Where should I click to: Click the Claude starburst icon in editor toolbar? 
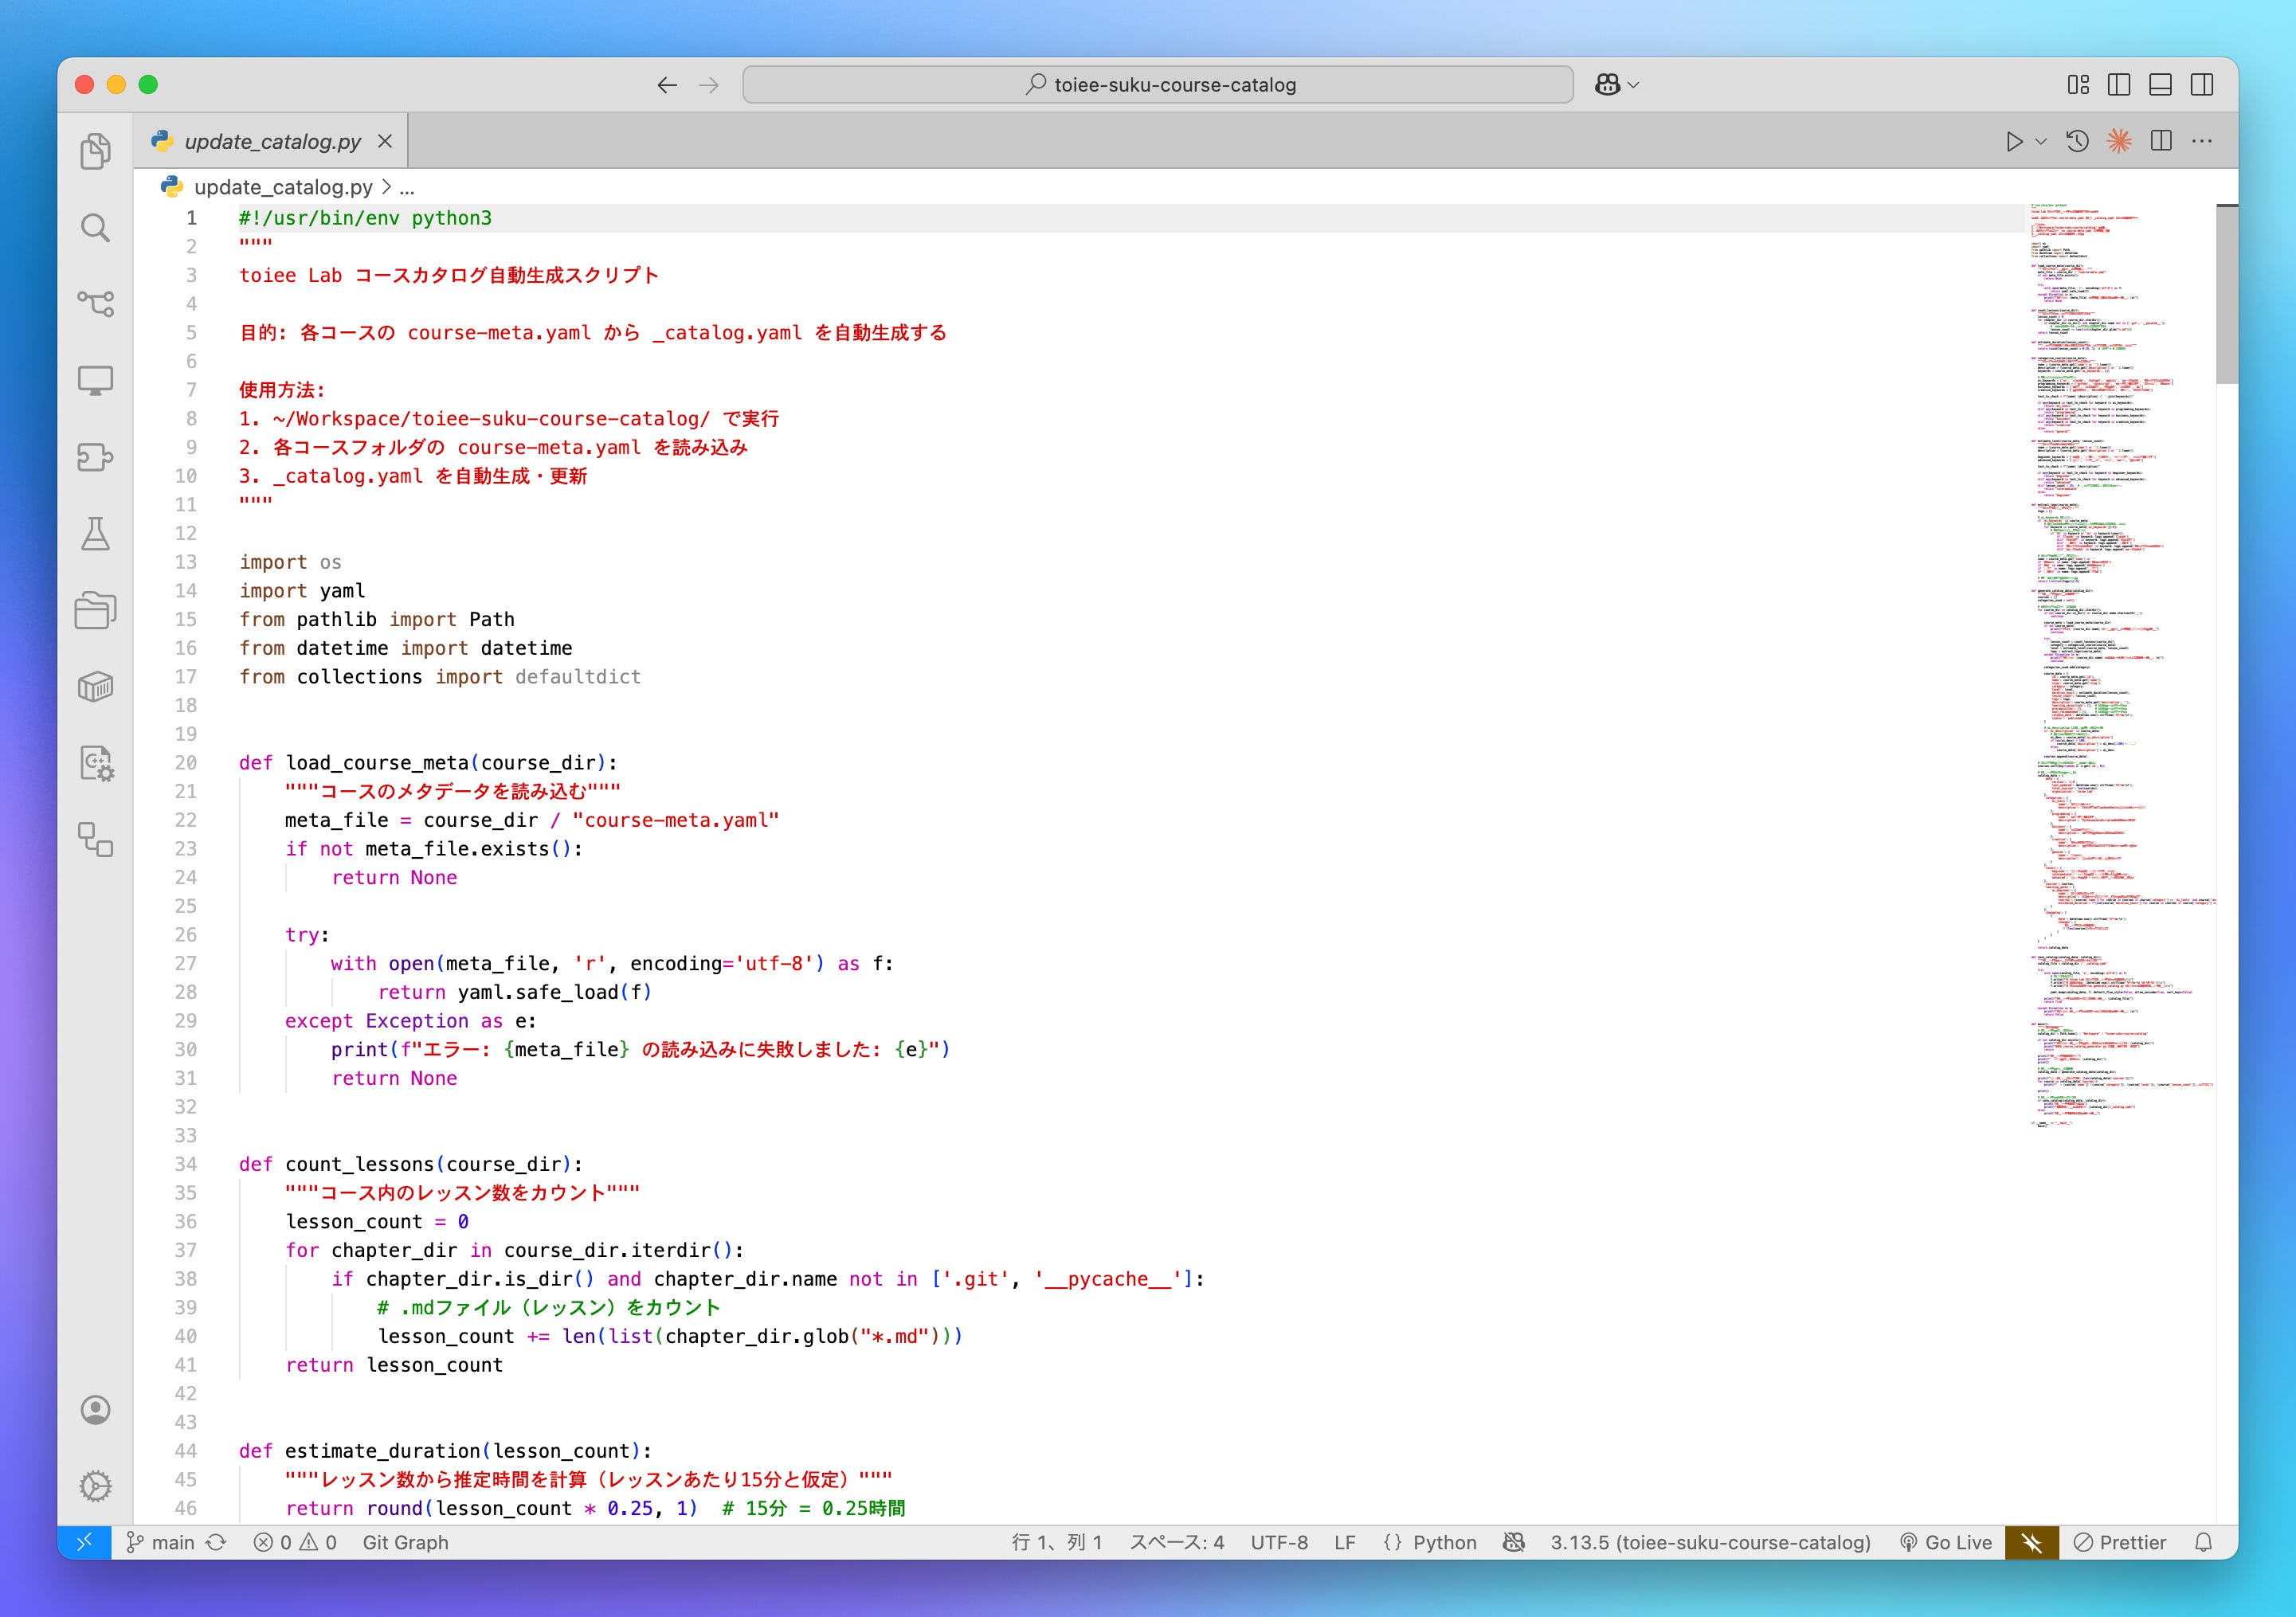(2118, 141)
